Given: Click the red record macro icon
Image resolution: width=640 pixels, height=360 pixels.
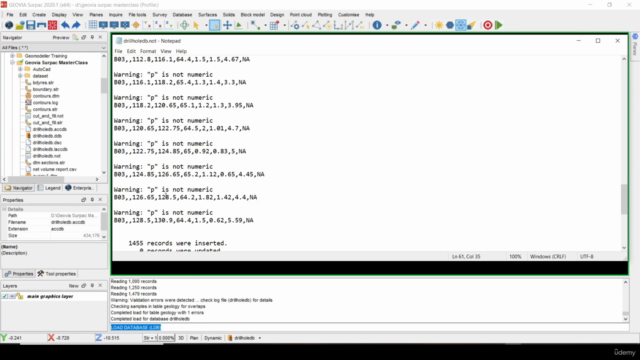Looking at the screenshot, I should coord(488,25).
